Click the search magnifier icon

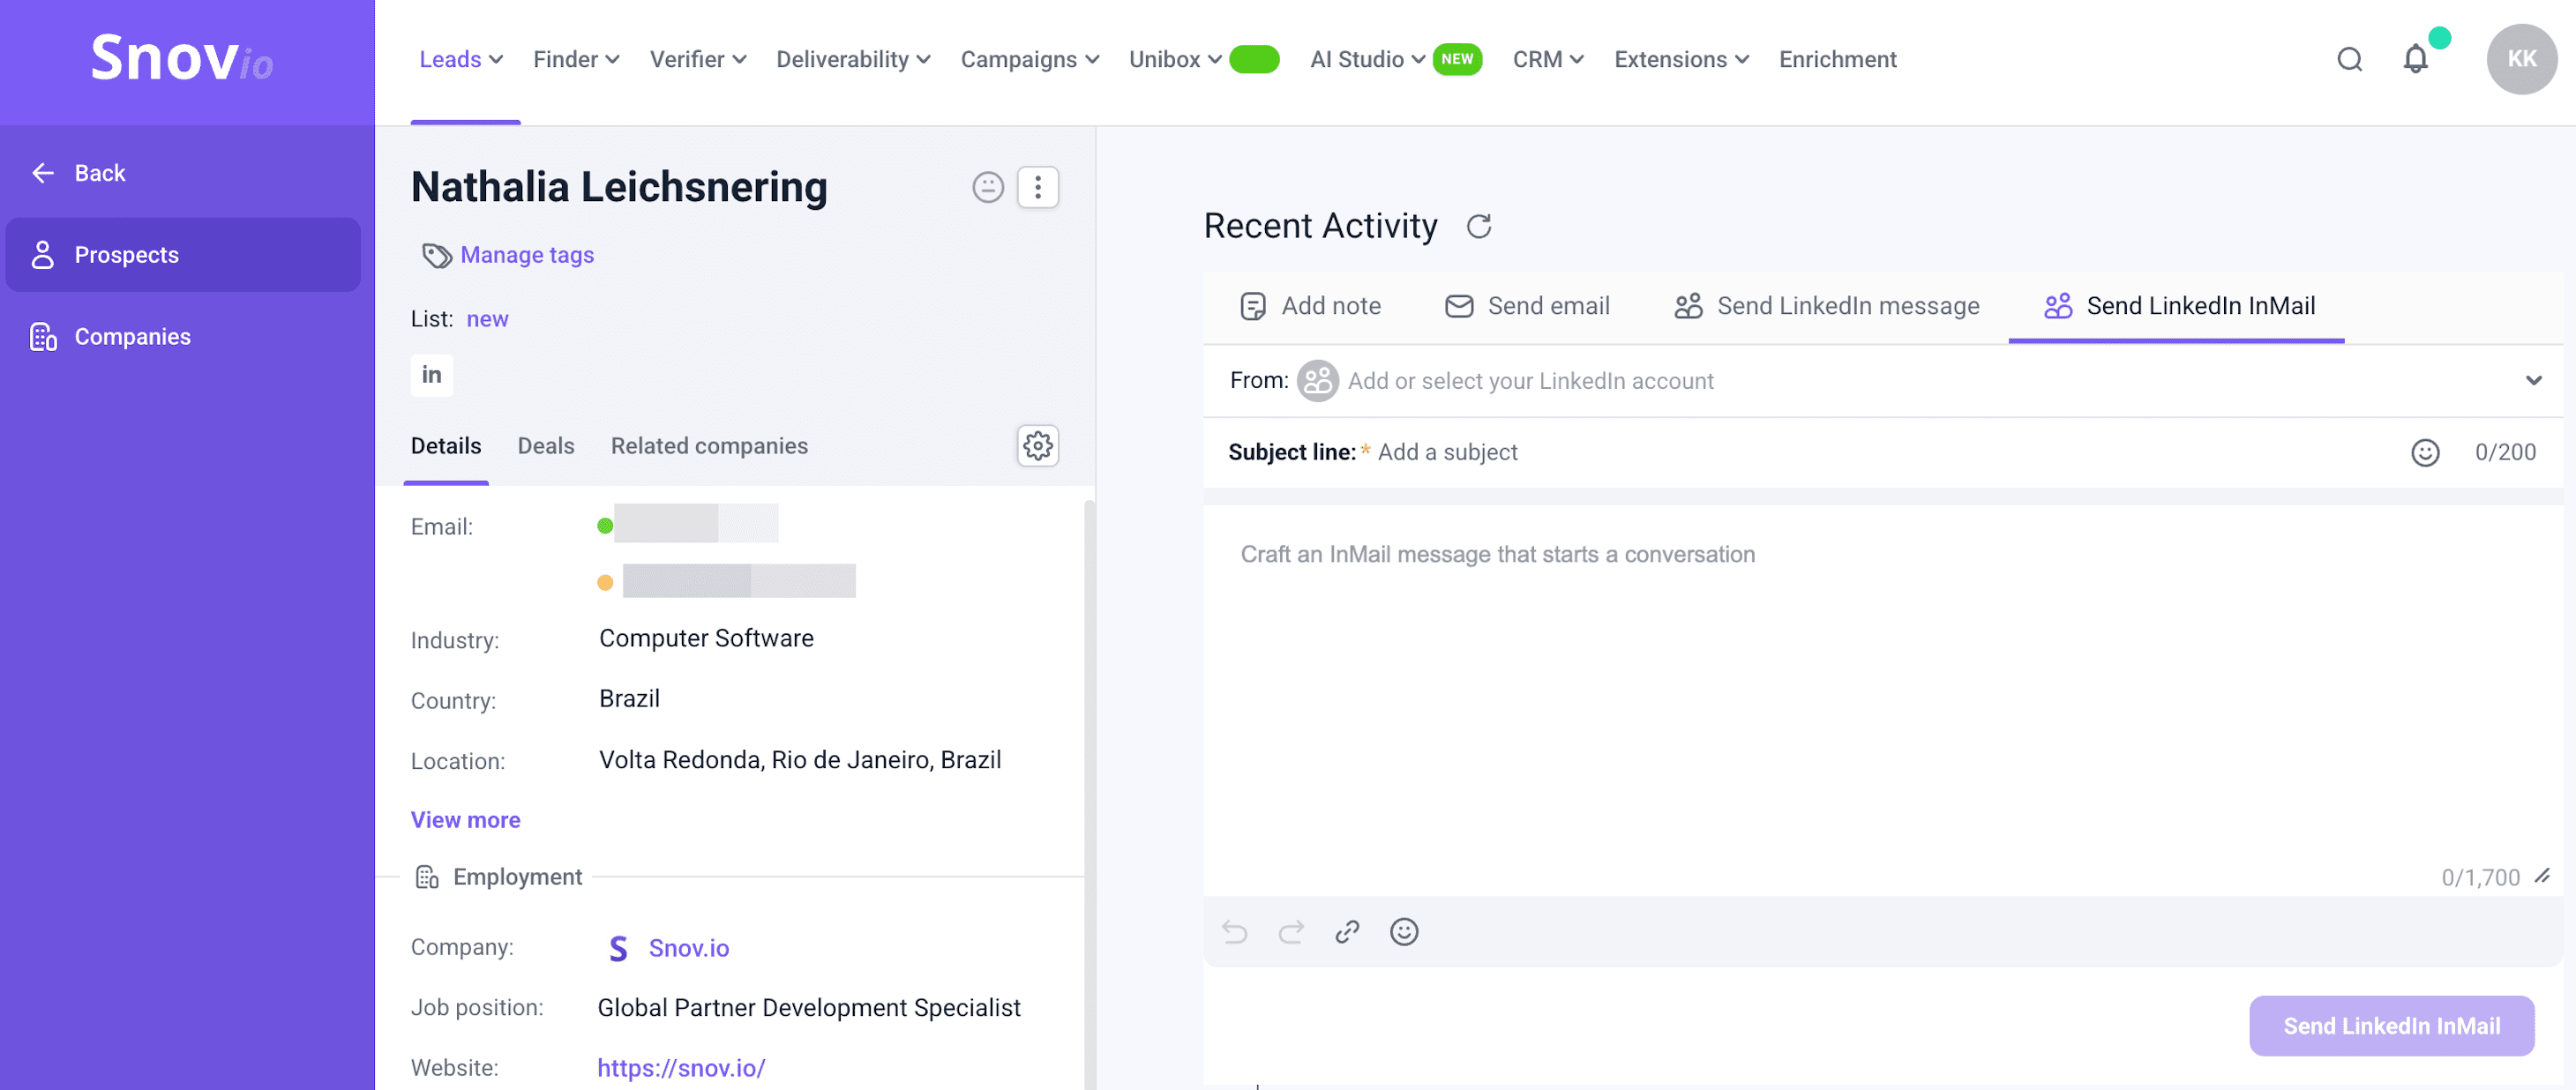click(2349, 59)
